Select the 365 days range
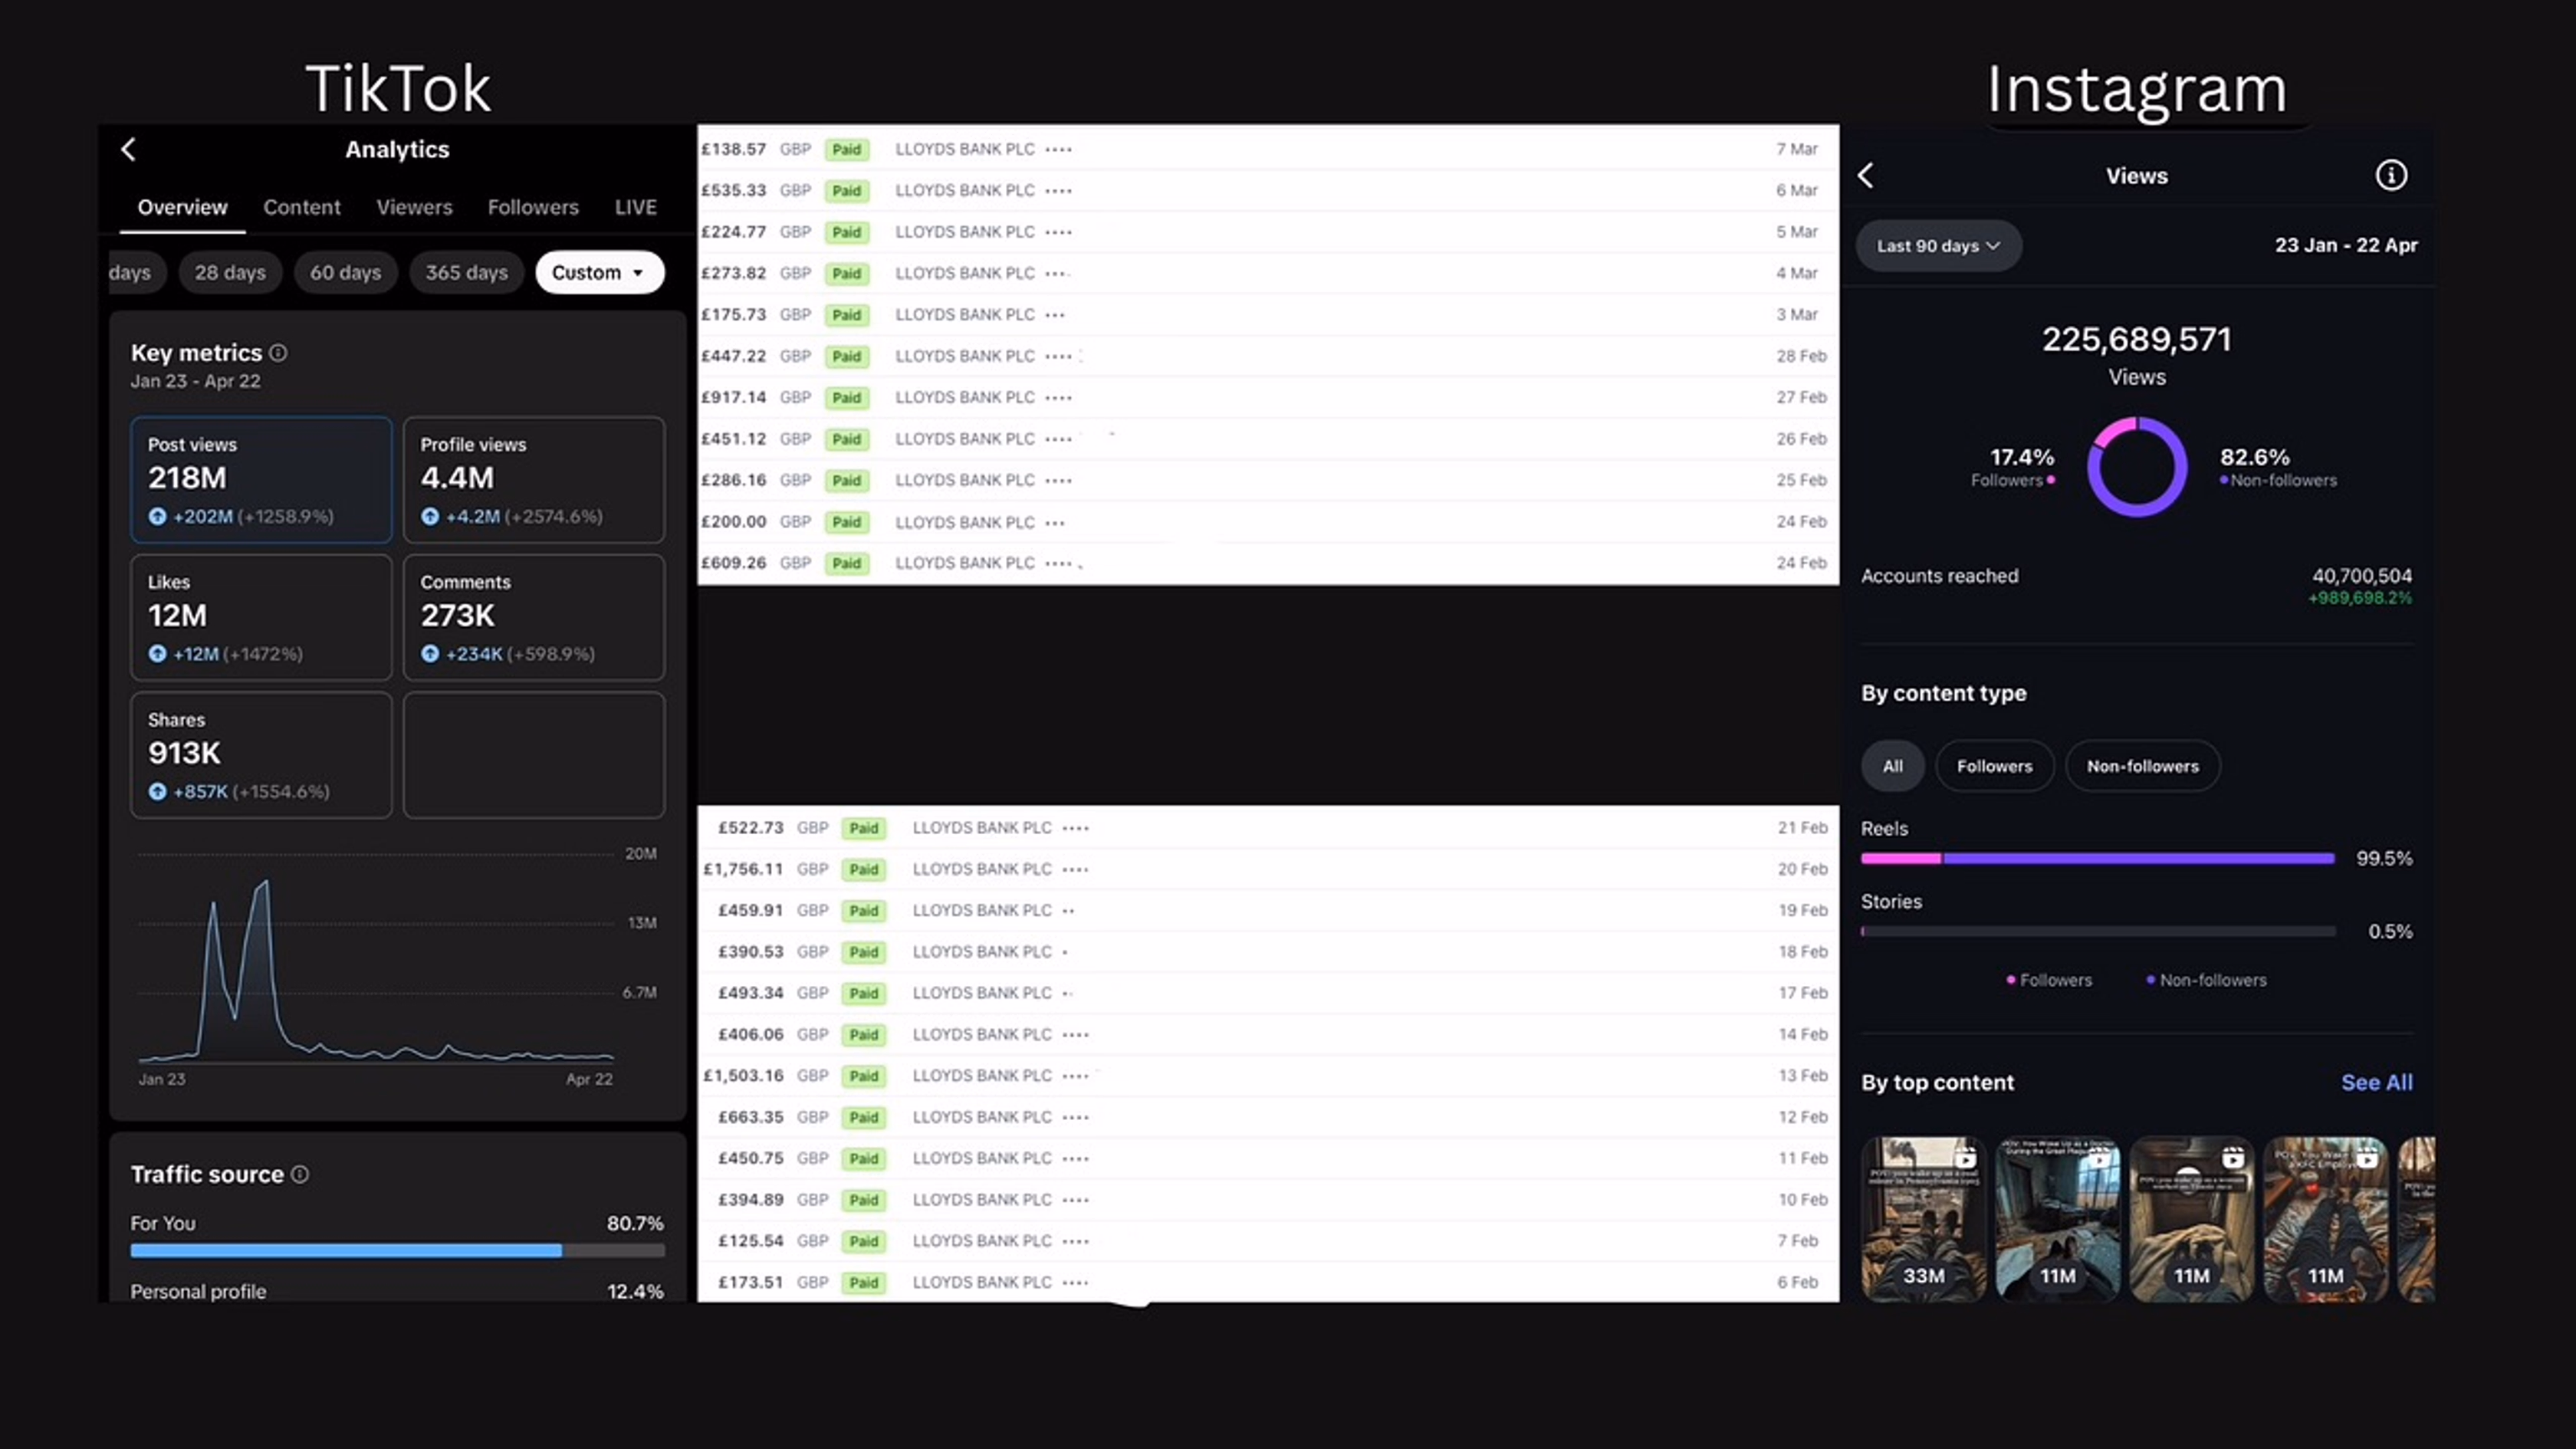Viewport: 2576px width, 1449px height. [x=466, y=273]
